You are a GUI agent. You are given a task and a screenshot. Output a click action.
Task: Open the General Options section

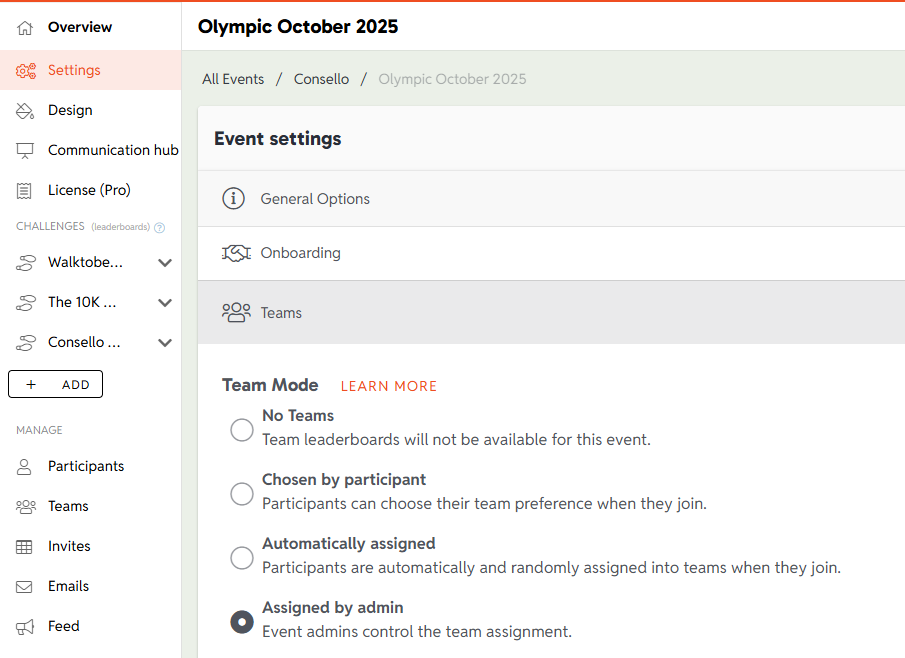(x=315, y=199)
